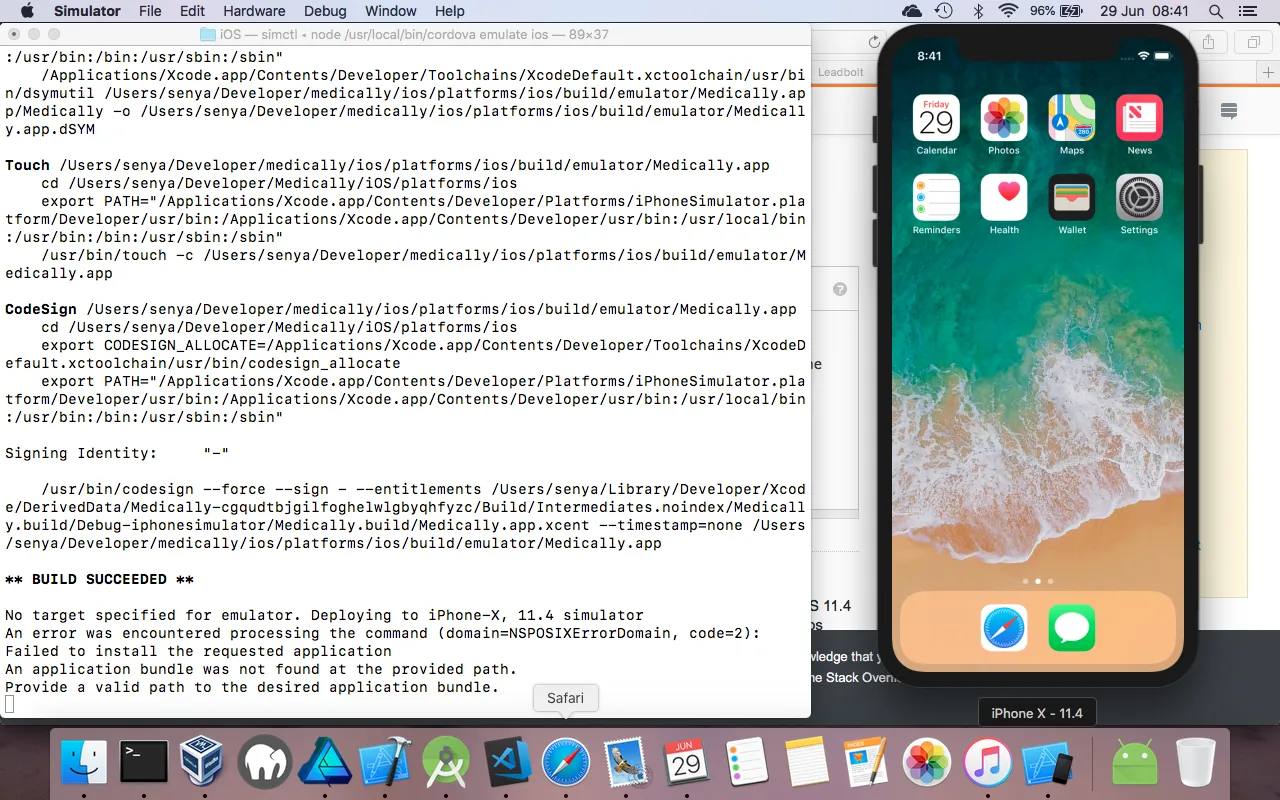The height and width of the screenshot is (800, 1280).
Task: Open Visual Studio Code from the Dock
Action: (506, 763)
